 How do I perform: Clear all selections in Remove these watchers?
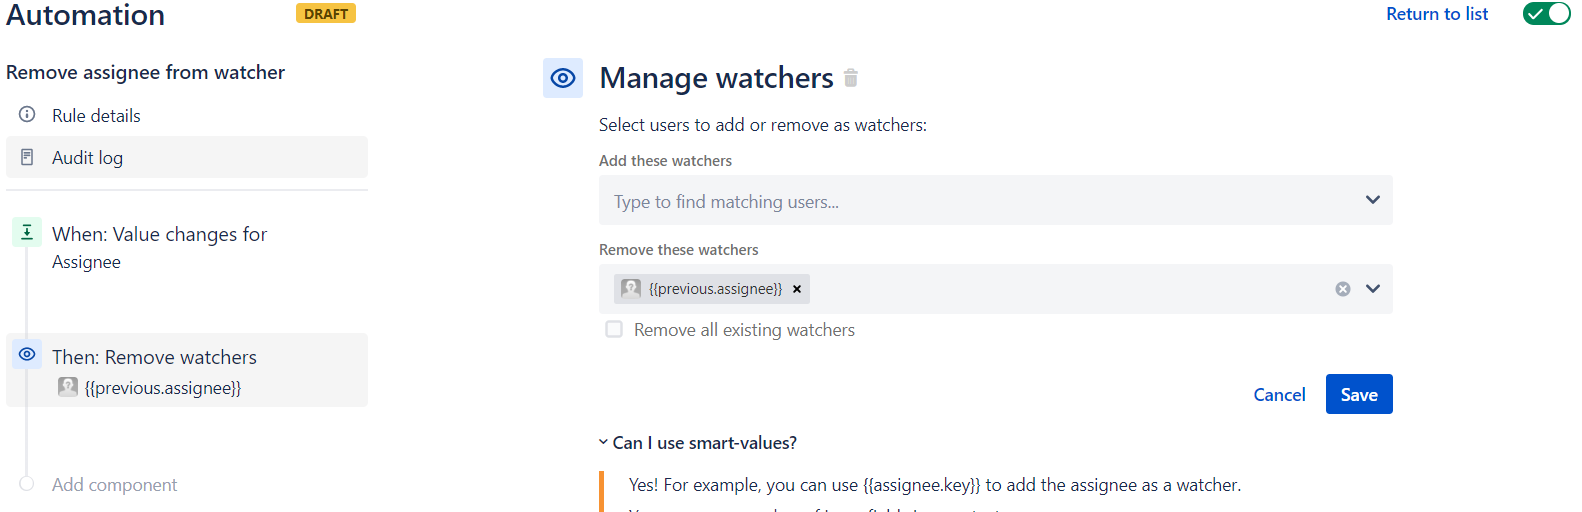click(x=1343, y=289)
